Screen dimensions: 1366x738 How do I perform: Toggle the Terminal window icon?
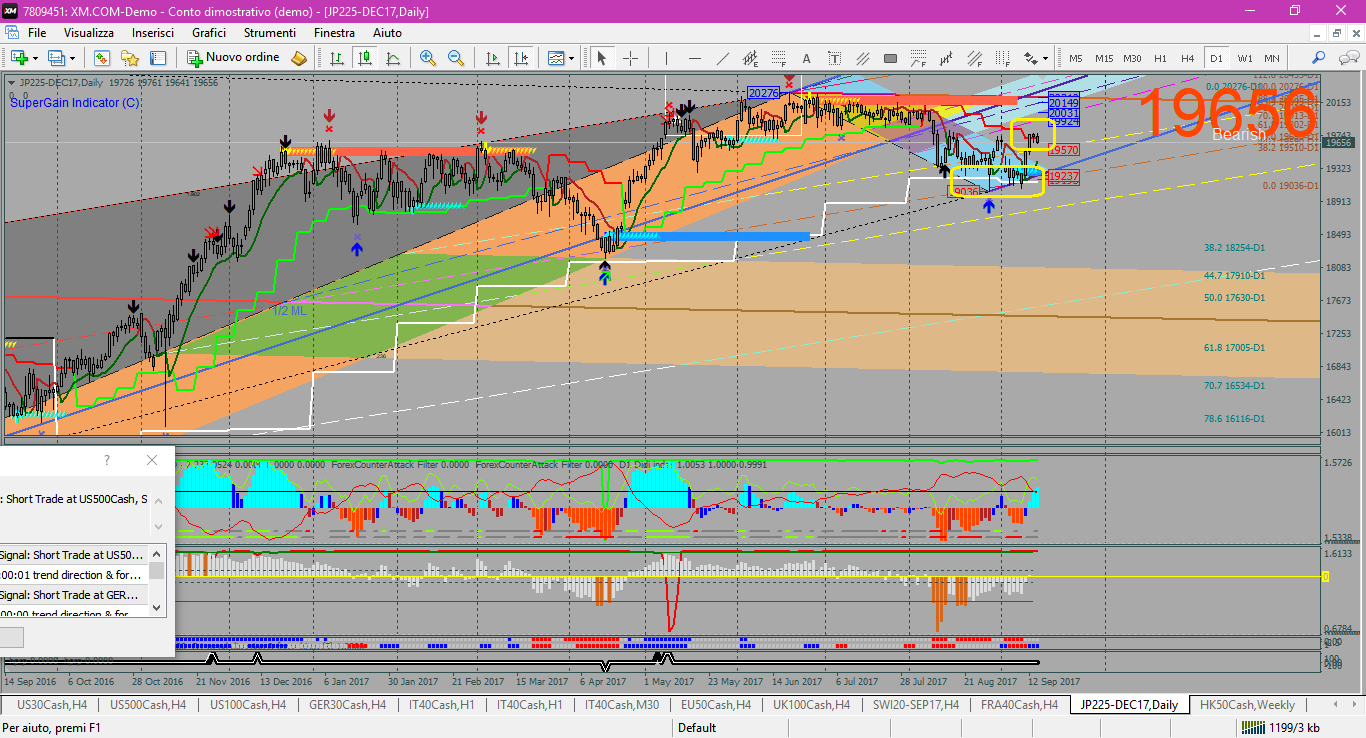(158, 57)
